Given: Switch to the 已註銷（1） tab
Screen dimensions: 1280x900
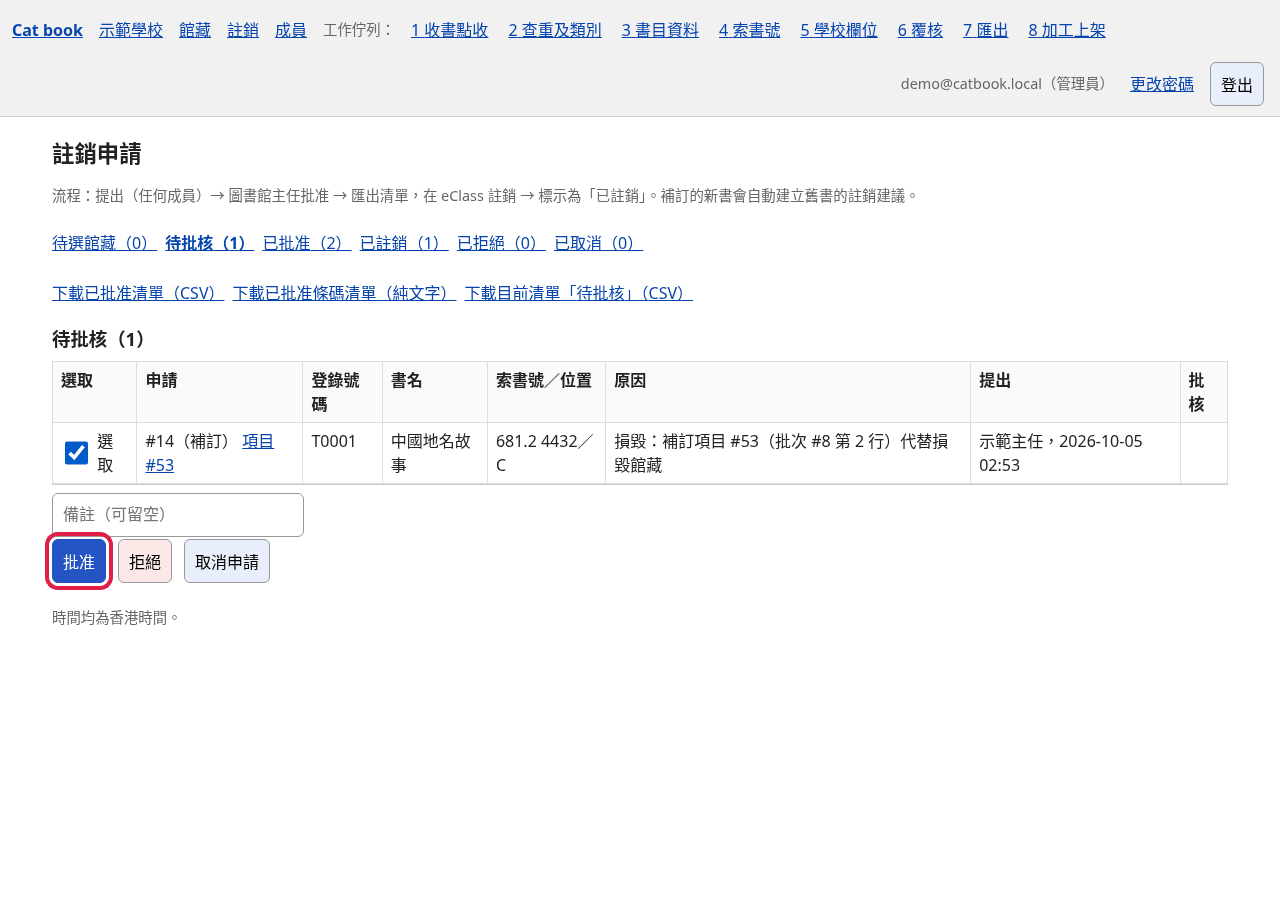Looking at the screenshot, I should coord(404,243).
